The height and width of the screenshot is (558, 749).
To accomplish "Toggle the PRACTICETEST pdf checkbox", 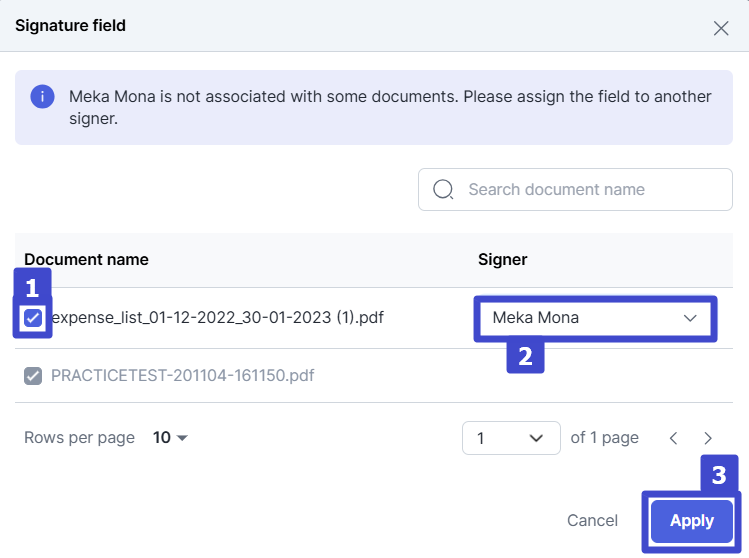I will pos(33,376).
